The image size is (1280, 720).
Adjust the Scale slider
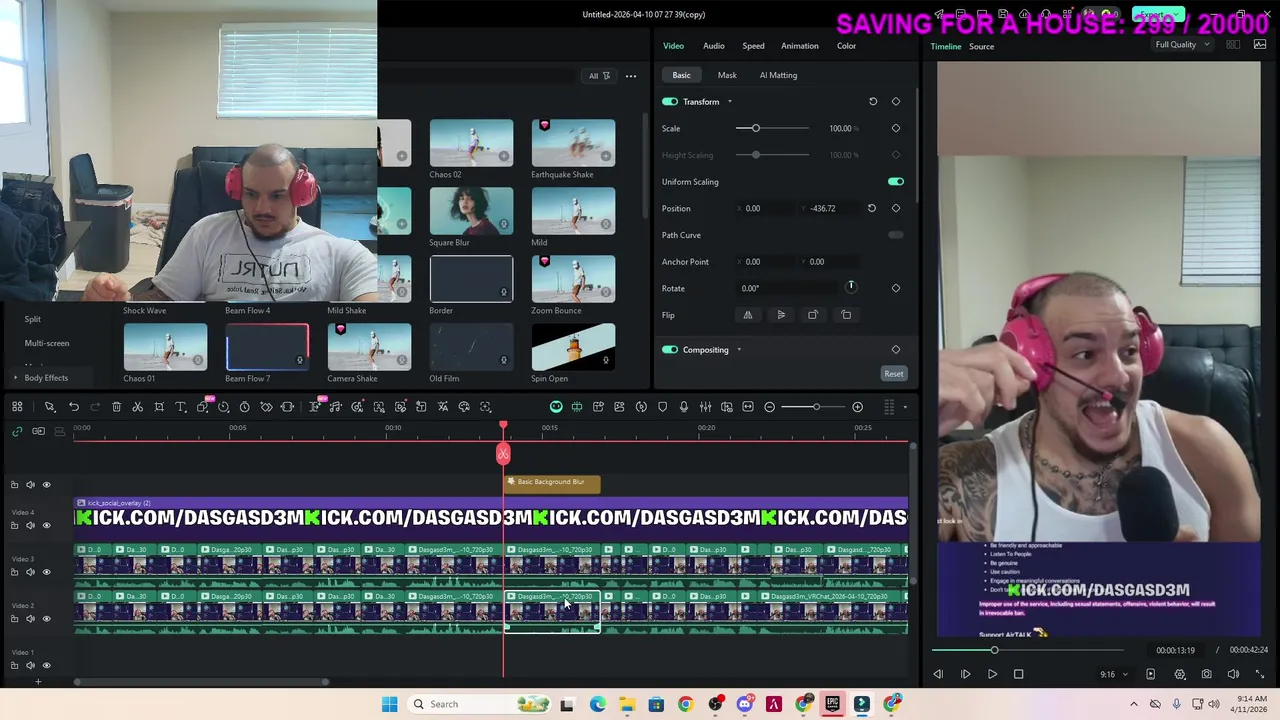click(x=773, y=128)
